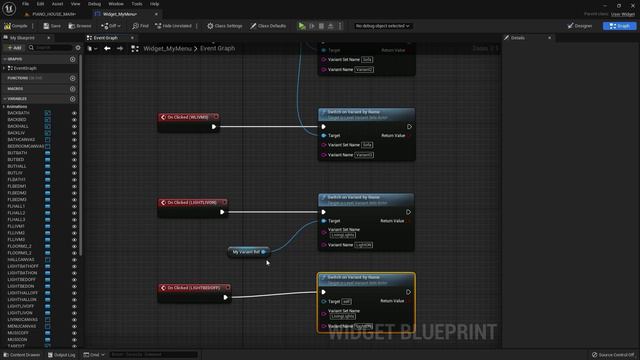The image size is (640, 360).
Task: Click the Stop simulation icon
Action: (321, 26)
